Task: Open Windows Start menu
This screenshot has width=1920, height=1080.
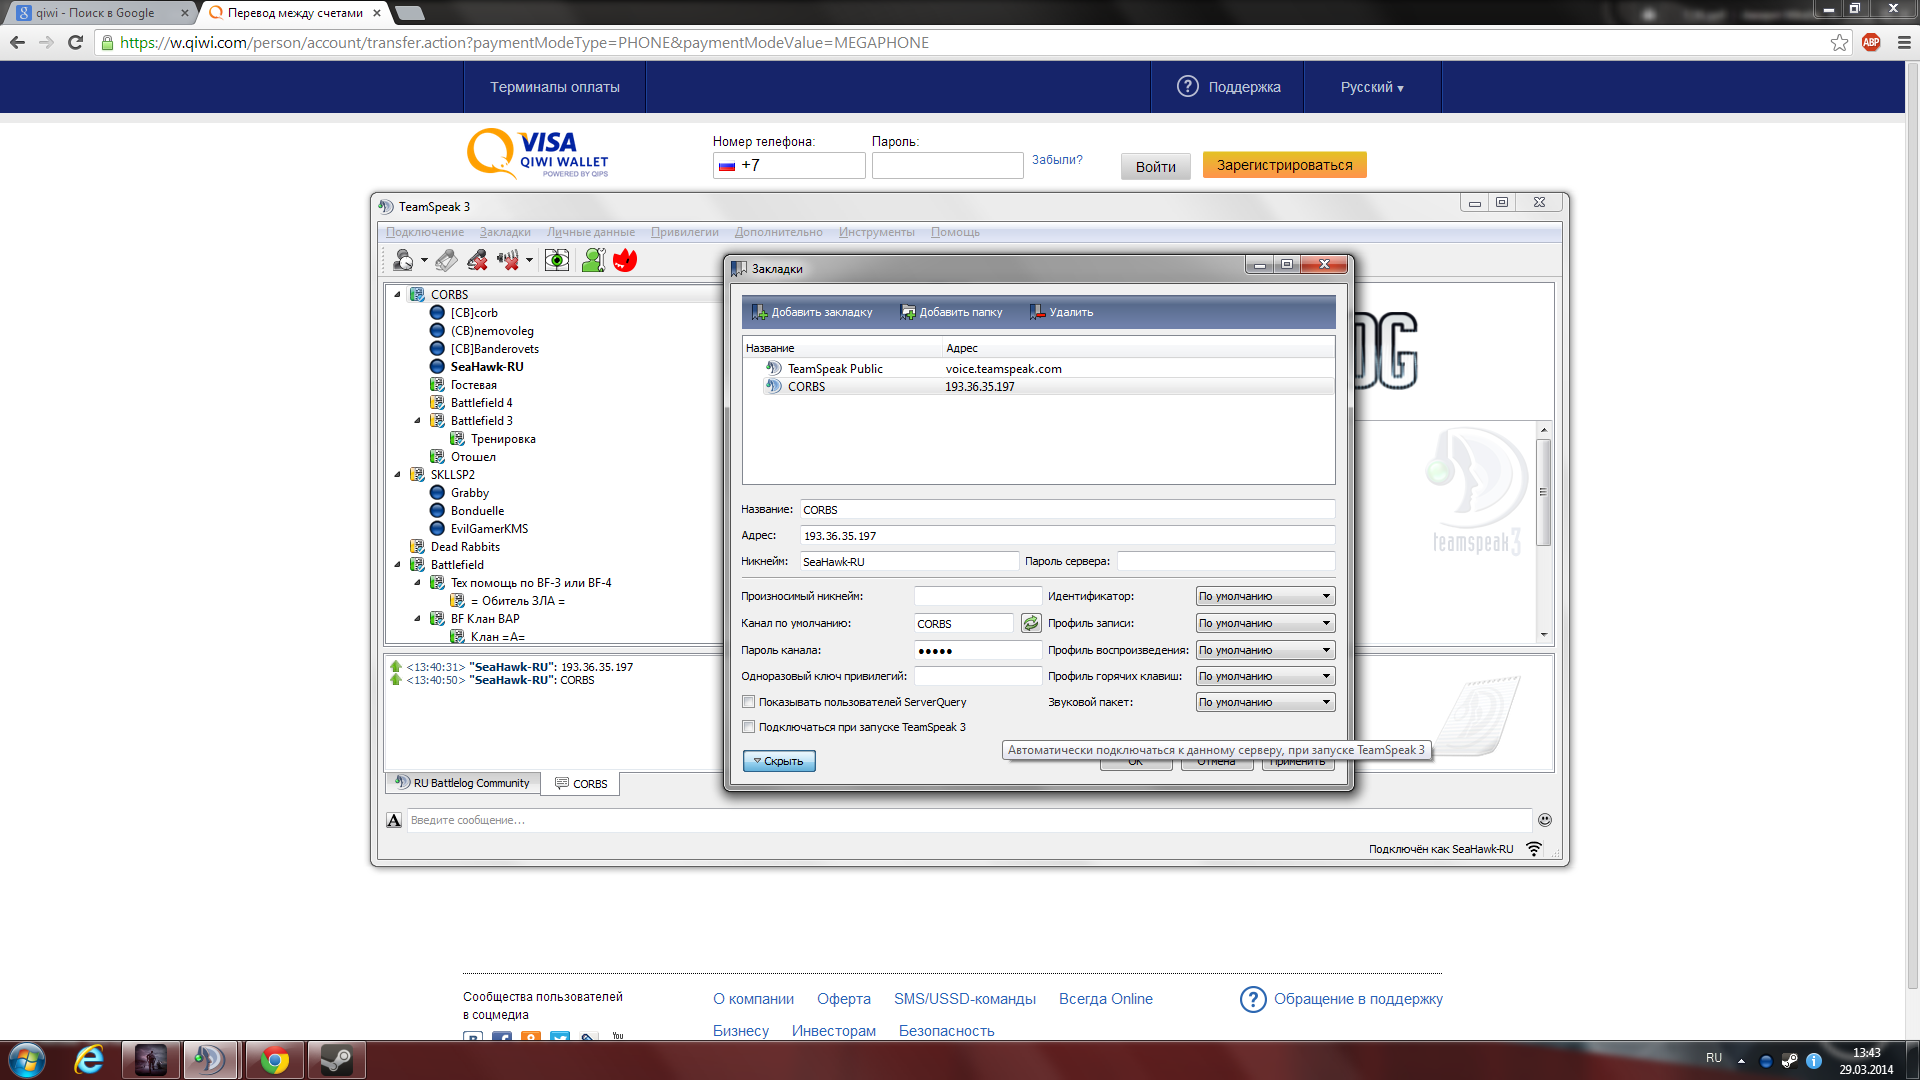Action: [x=27, y=1060]
